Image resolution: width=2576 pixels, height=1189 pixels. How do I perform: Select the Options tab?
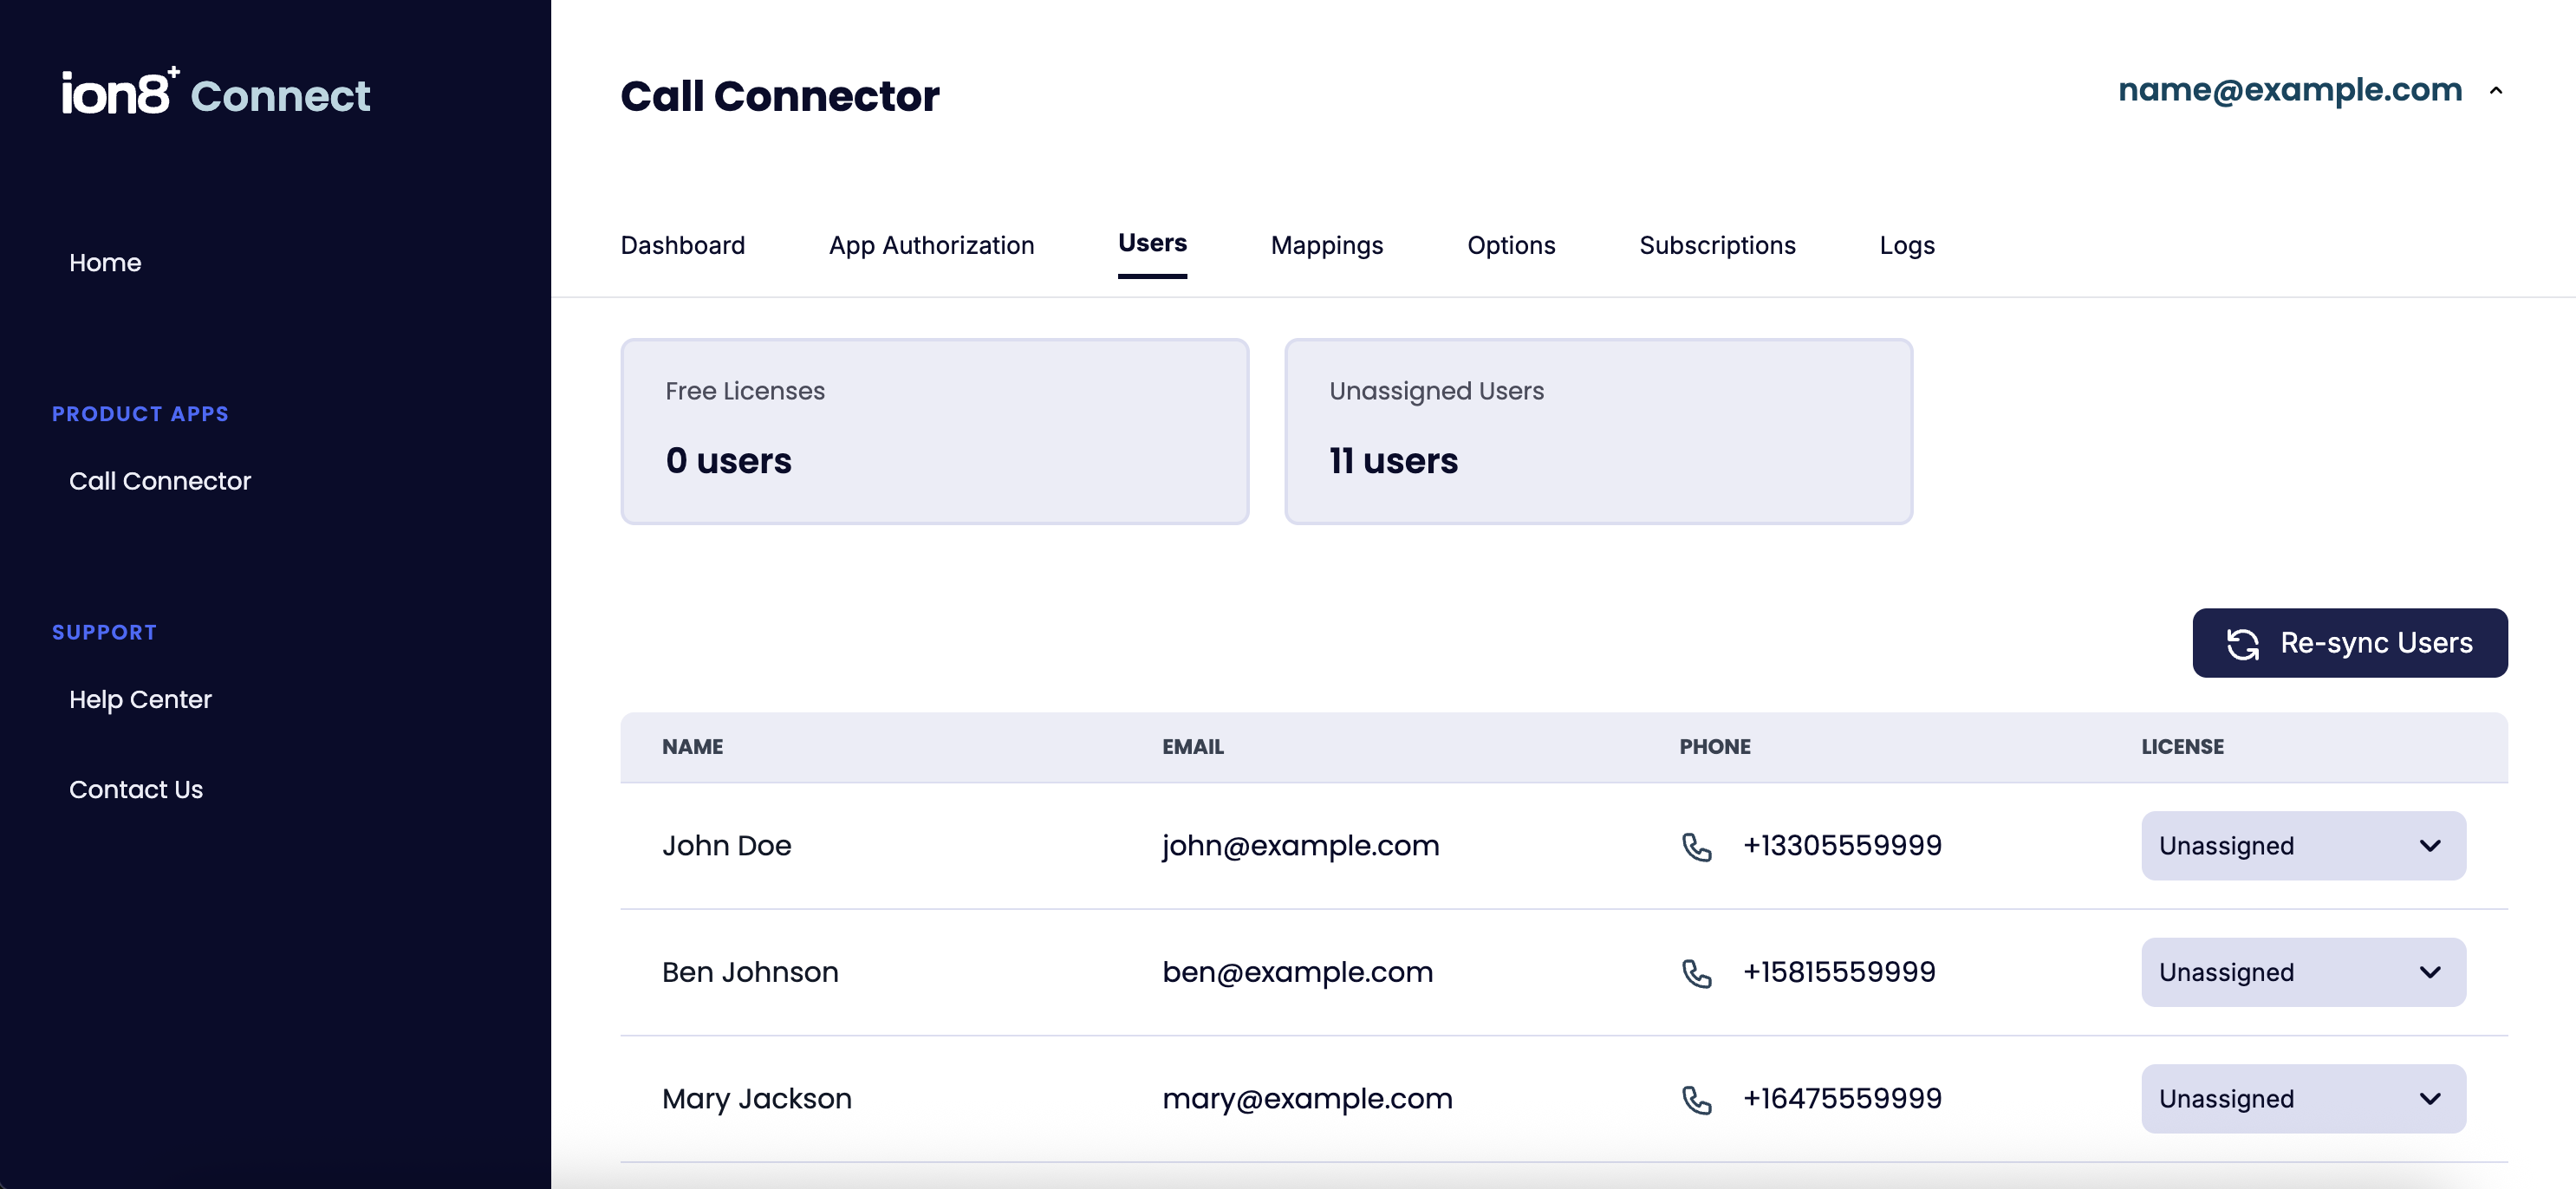1510,245
